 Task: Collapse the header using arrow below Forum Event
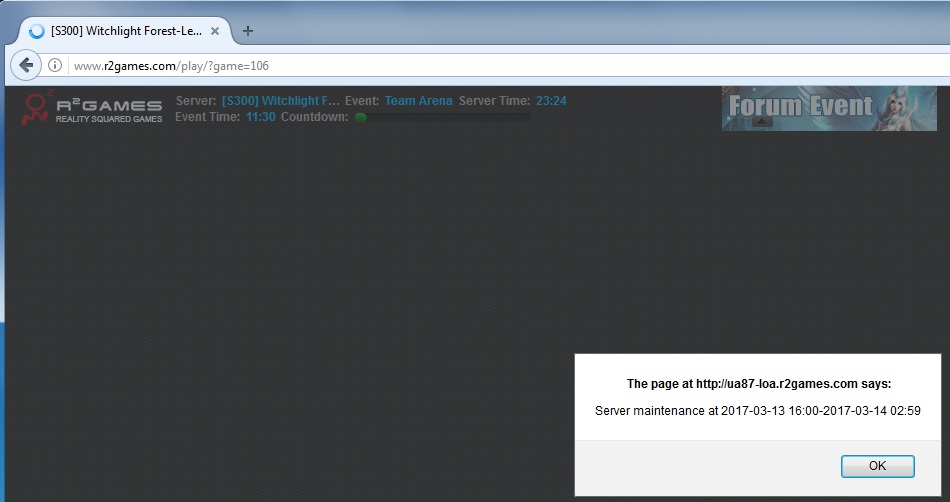[762, 122]
